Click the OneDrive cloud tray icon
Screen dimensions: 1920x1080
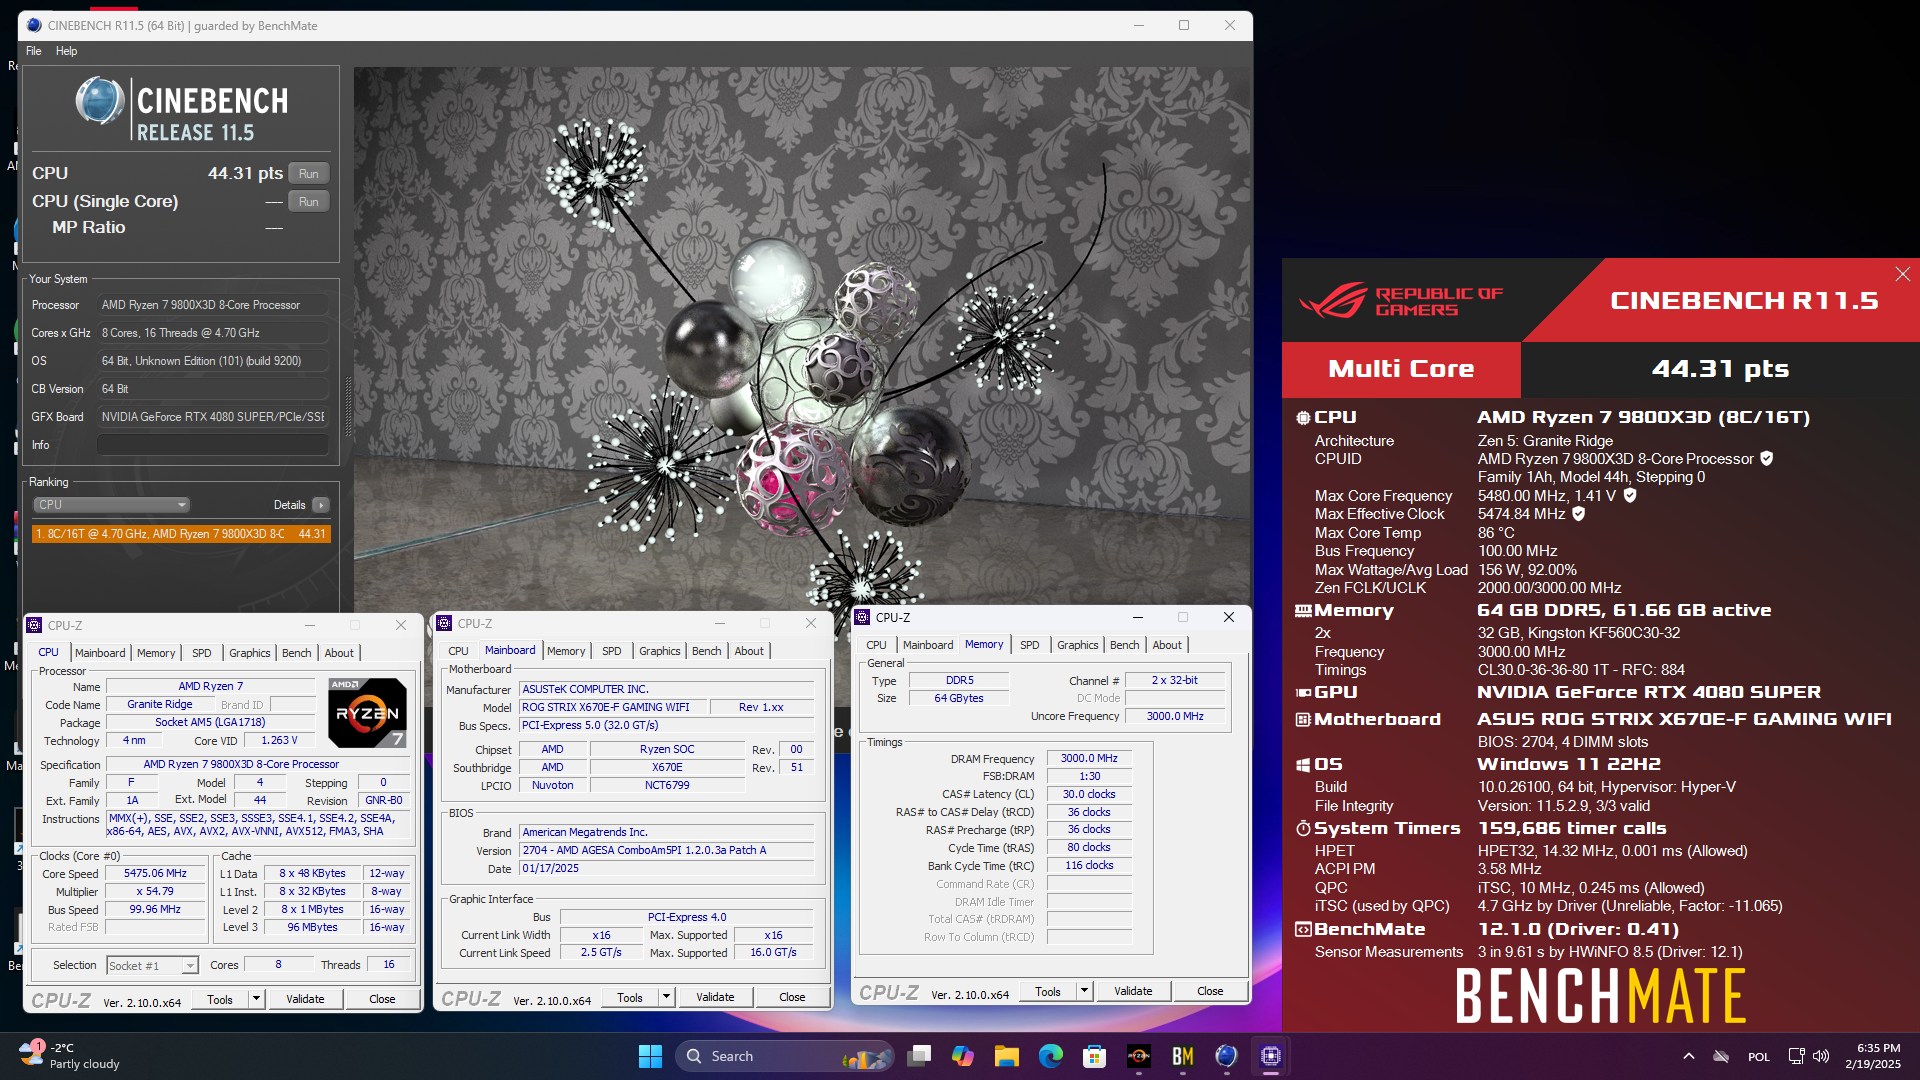coord(1721,1056)
